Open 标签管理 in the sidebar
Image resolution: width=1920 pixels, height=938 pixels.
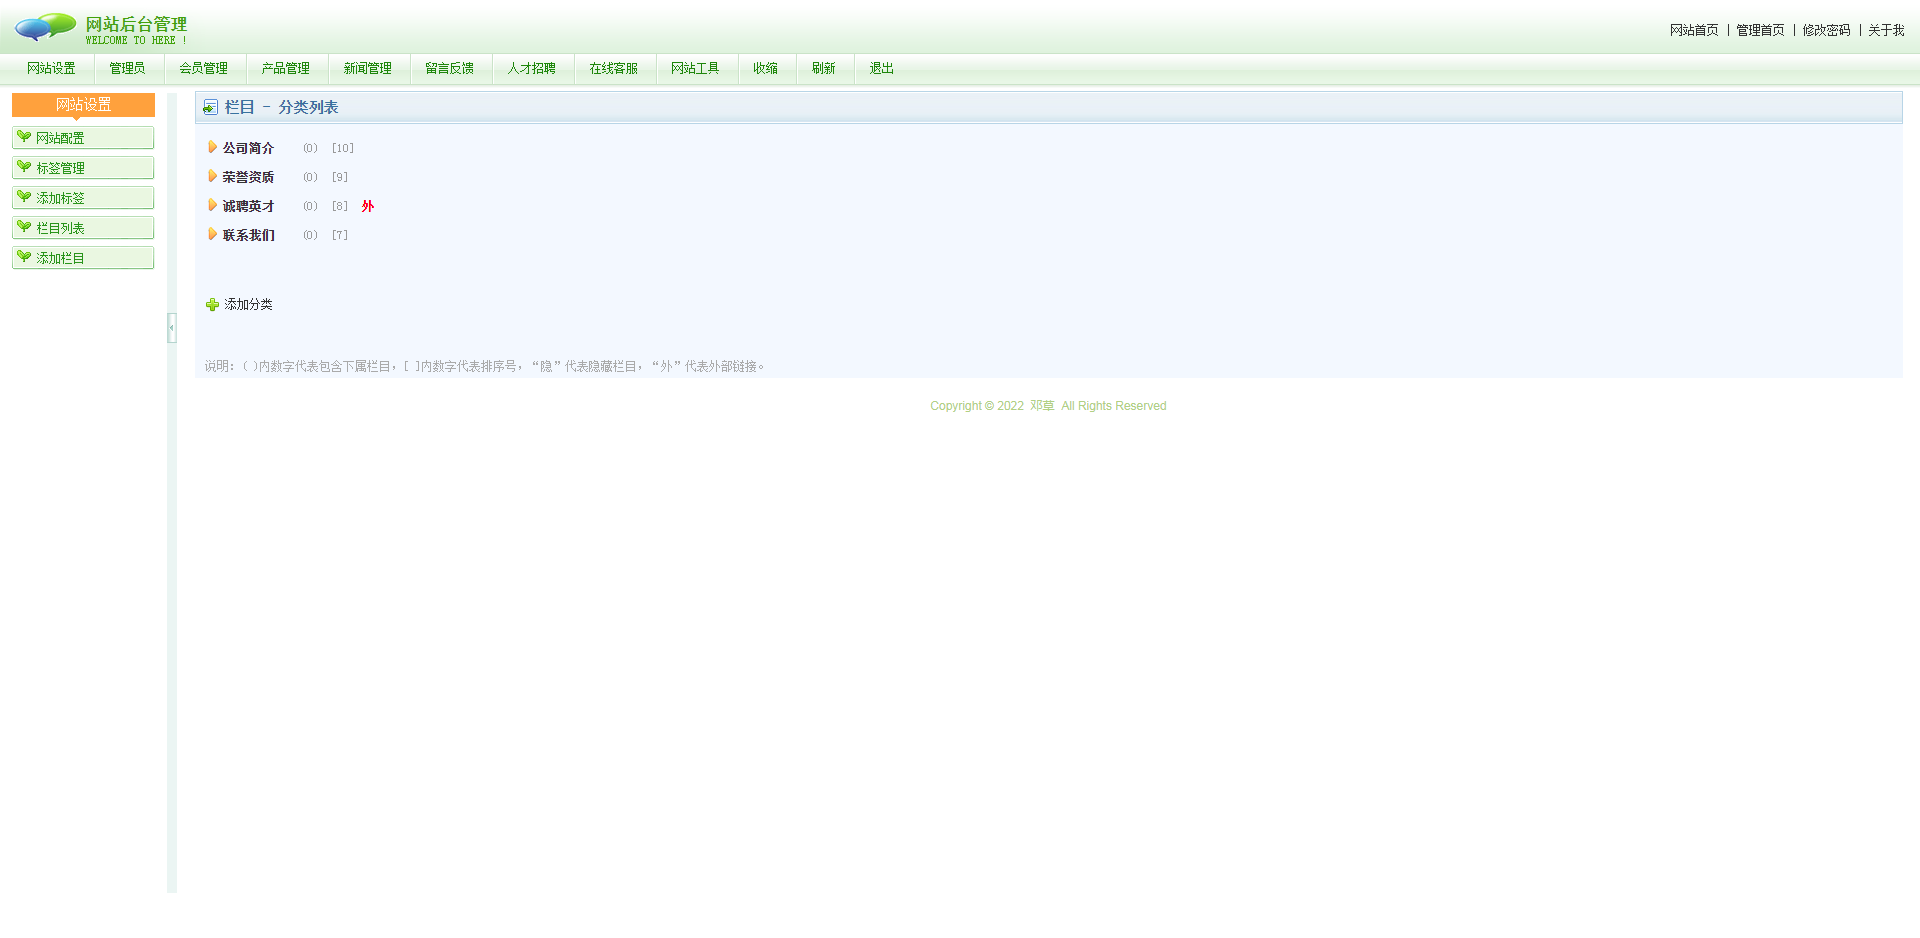click(83, 168)
